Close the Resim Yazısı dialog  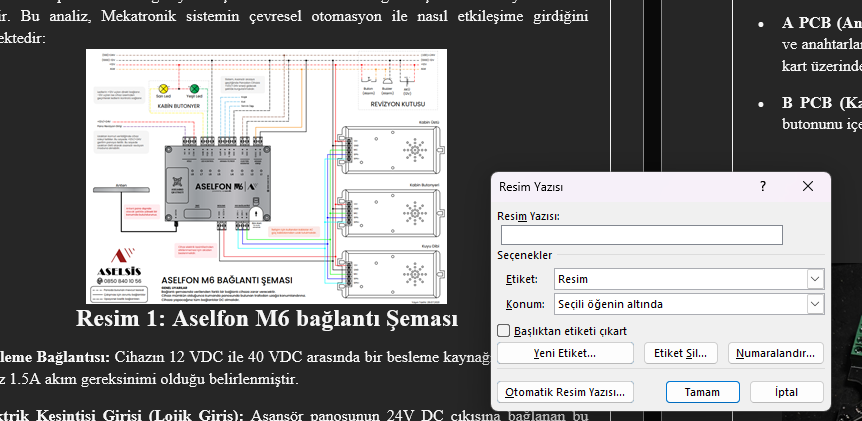808,186
